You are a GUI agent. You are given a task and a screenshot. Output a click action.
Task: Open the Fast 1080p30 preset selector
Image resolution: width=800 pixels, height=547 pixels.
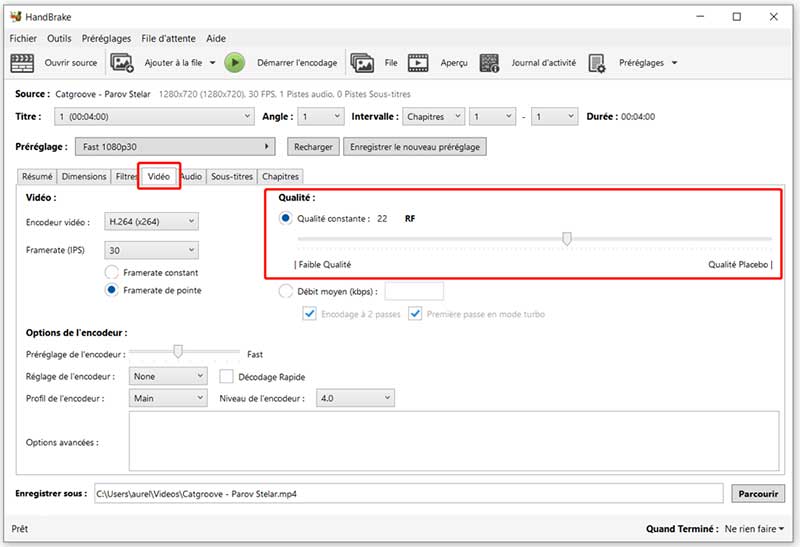[175, 146]
